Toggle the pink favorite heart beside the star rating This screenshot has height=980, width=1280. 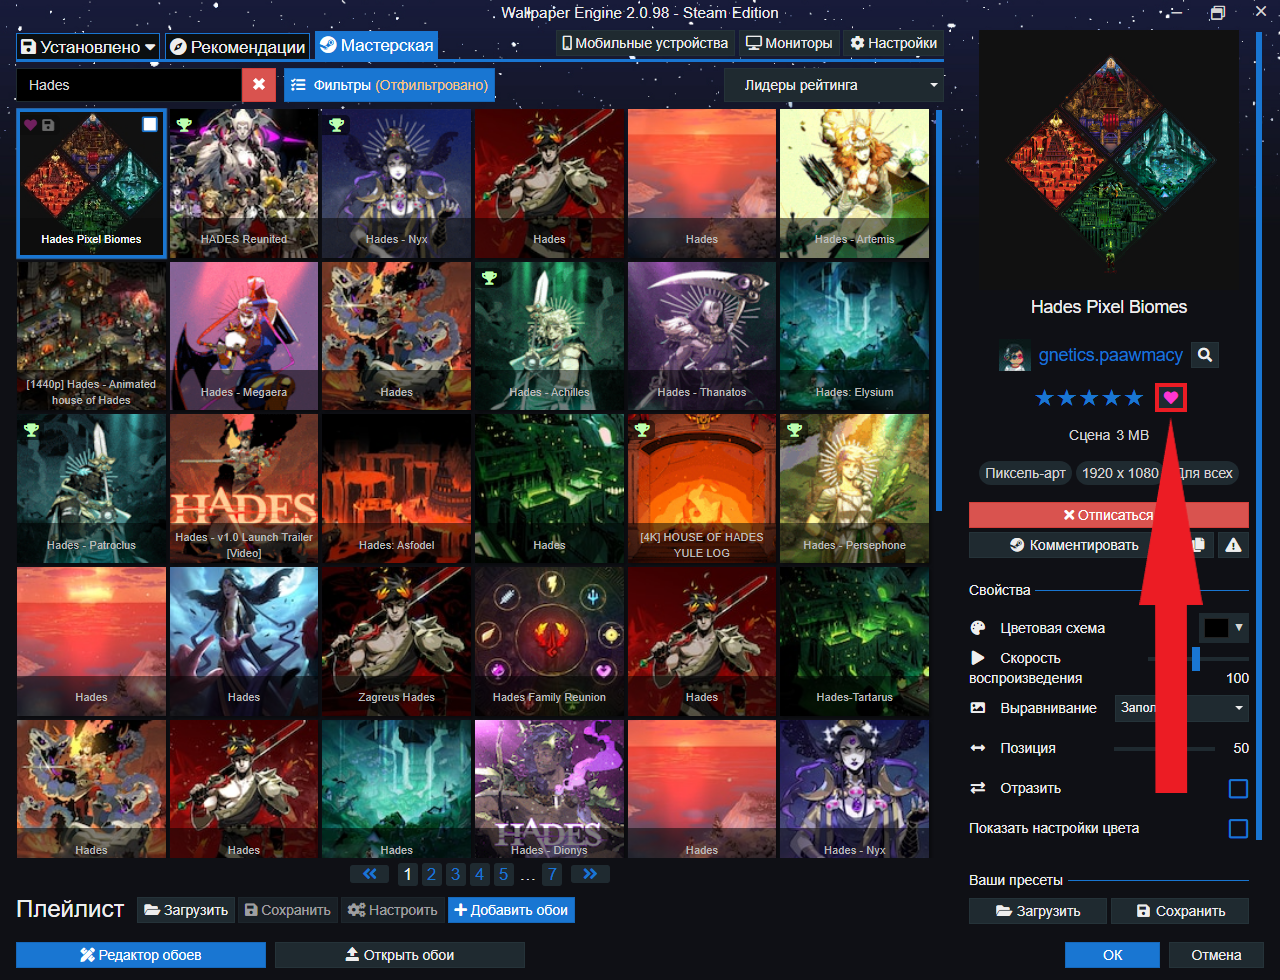1171,398
